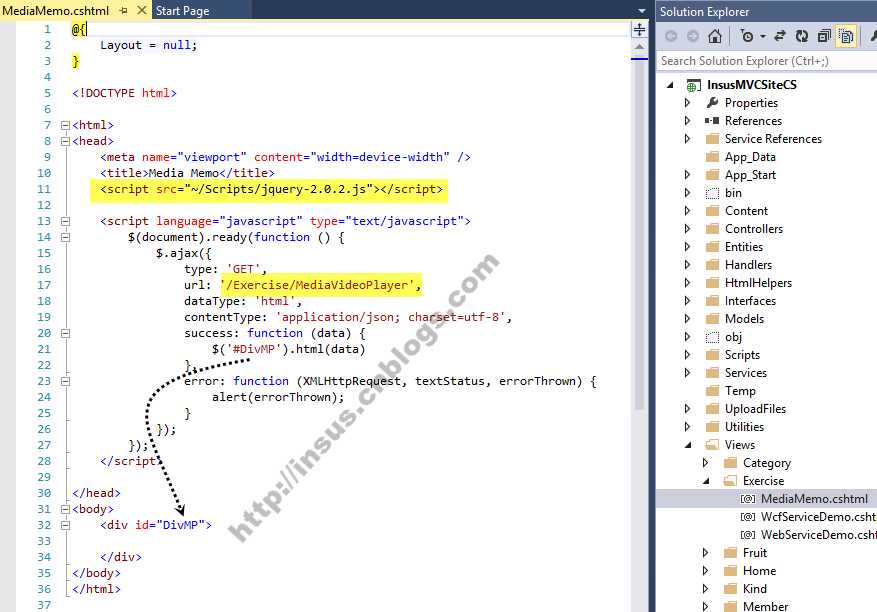Image resolution: width=877 pixels, height=612 pixels.
Task: Click the editor vertical scrollbar thumb
Action: (x=639, y=234)
